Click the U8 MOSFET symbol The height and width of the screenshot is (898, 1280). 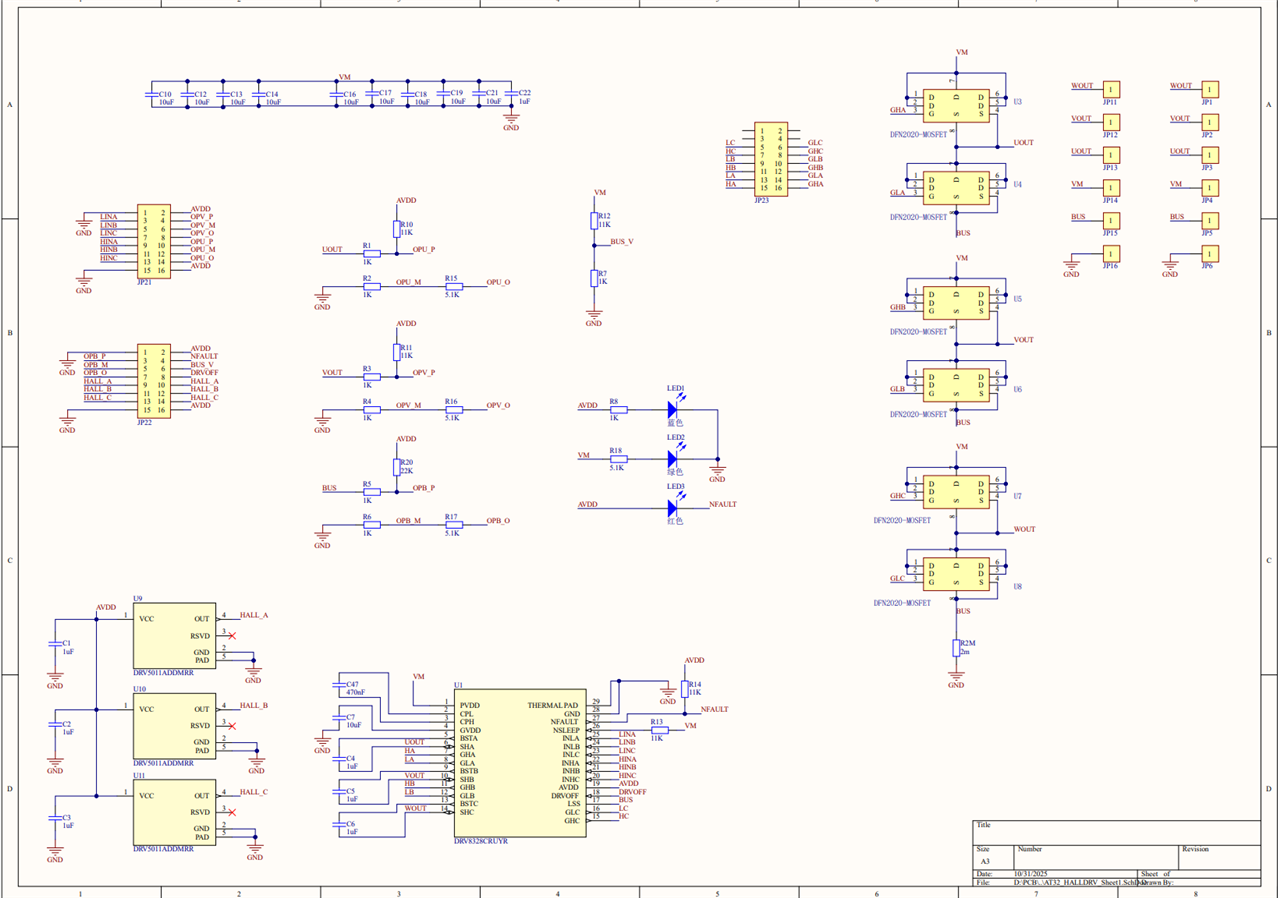[x=956, y=574]
